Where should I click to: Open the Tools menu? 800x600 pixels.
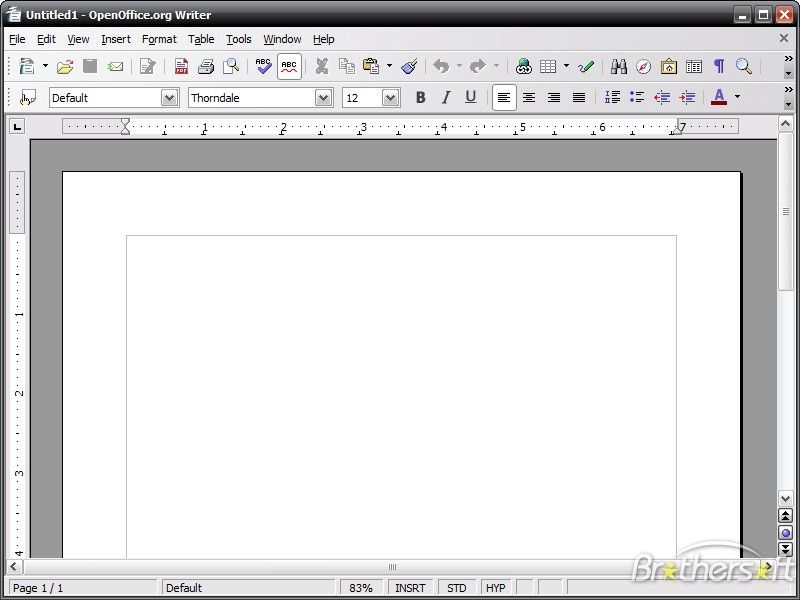(239, 39)
